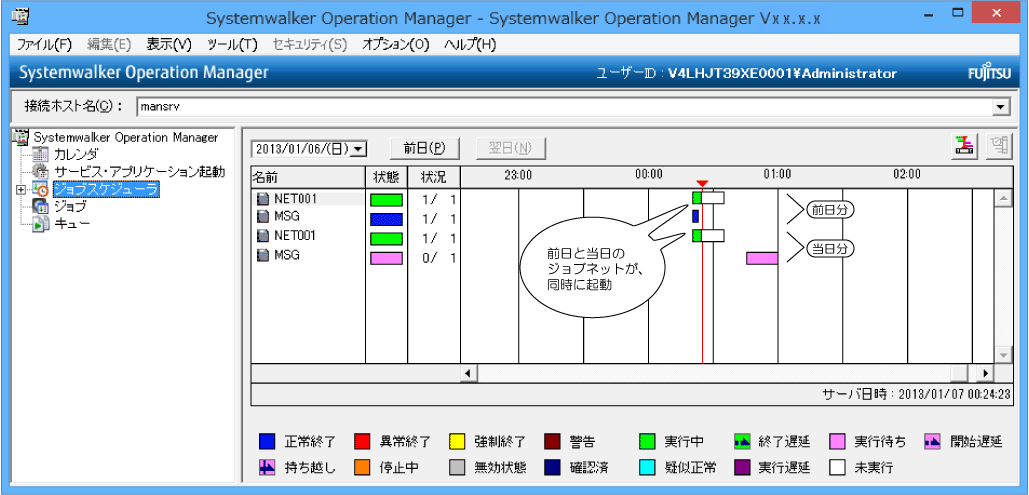Click the 状況 column header
The height and width of the screenshot is (495, 1029).
[x=434, y=177]
